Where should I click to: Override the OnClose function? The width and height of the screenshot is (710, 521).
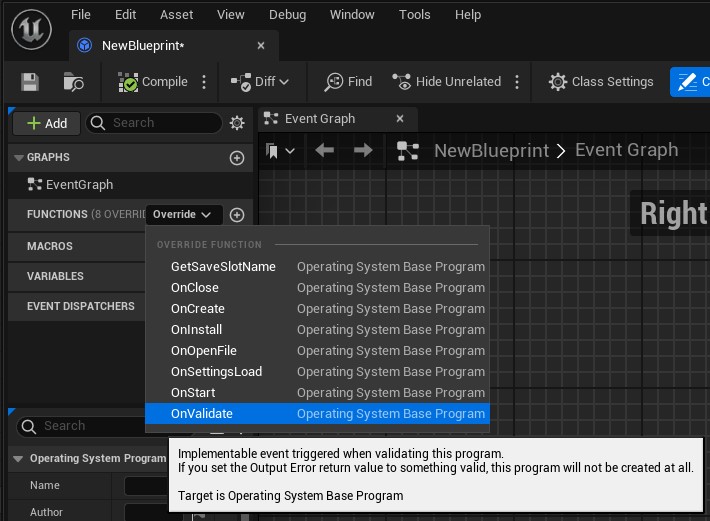pyautogui.click(x=317, y=287)
